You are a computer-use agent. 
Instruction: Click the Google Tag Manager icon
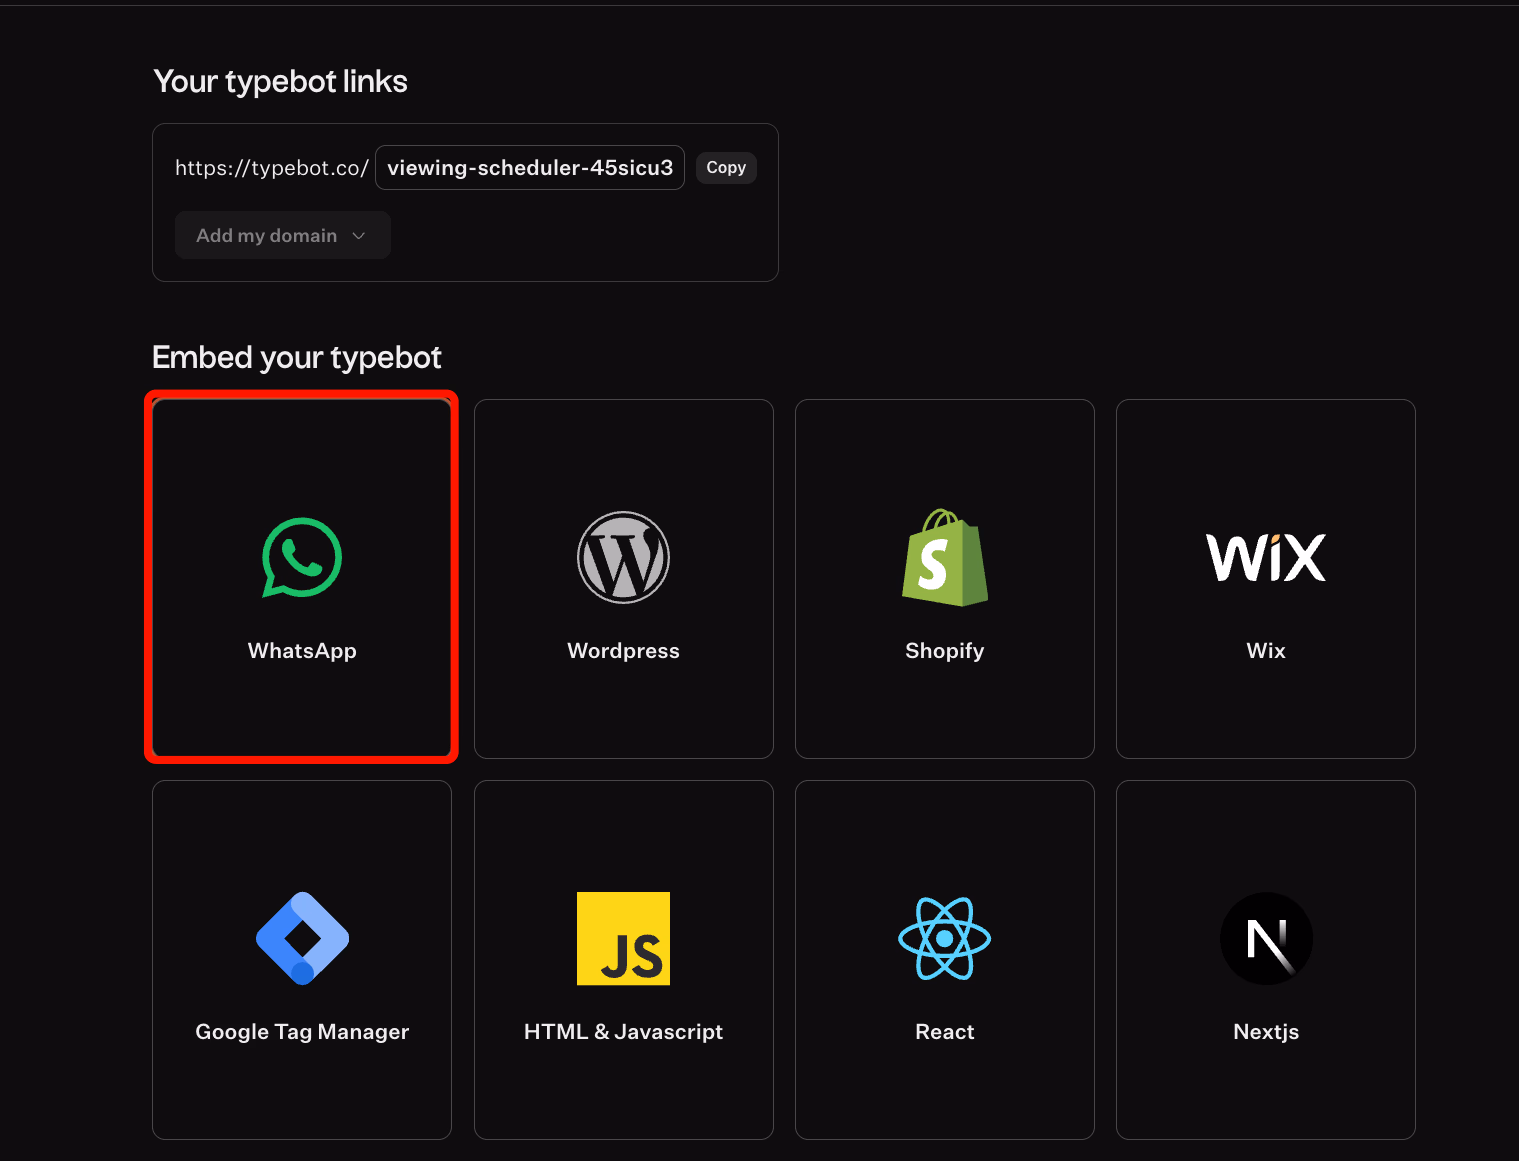(302, 938)
